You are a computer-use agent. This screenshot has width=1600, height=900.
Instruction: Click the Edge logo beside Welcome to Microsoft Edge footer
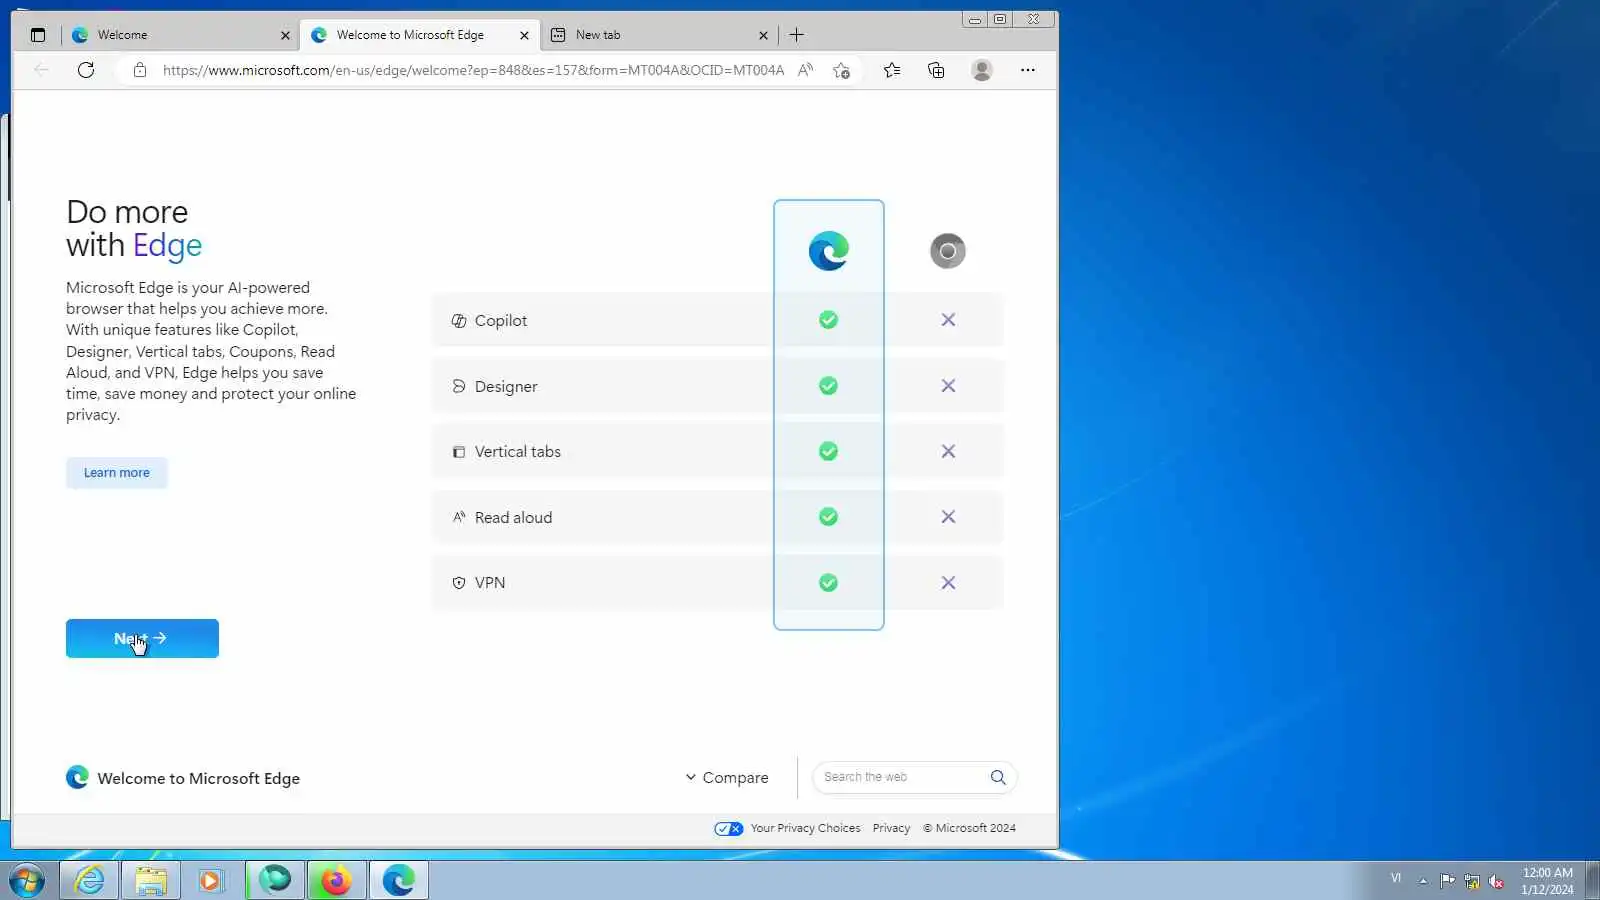(77, 778)
